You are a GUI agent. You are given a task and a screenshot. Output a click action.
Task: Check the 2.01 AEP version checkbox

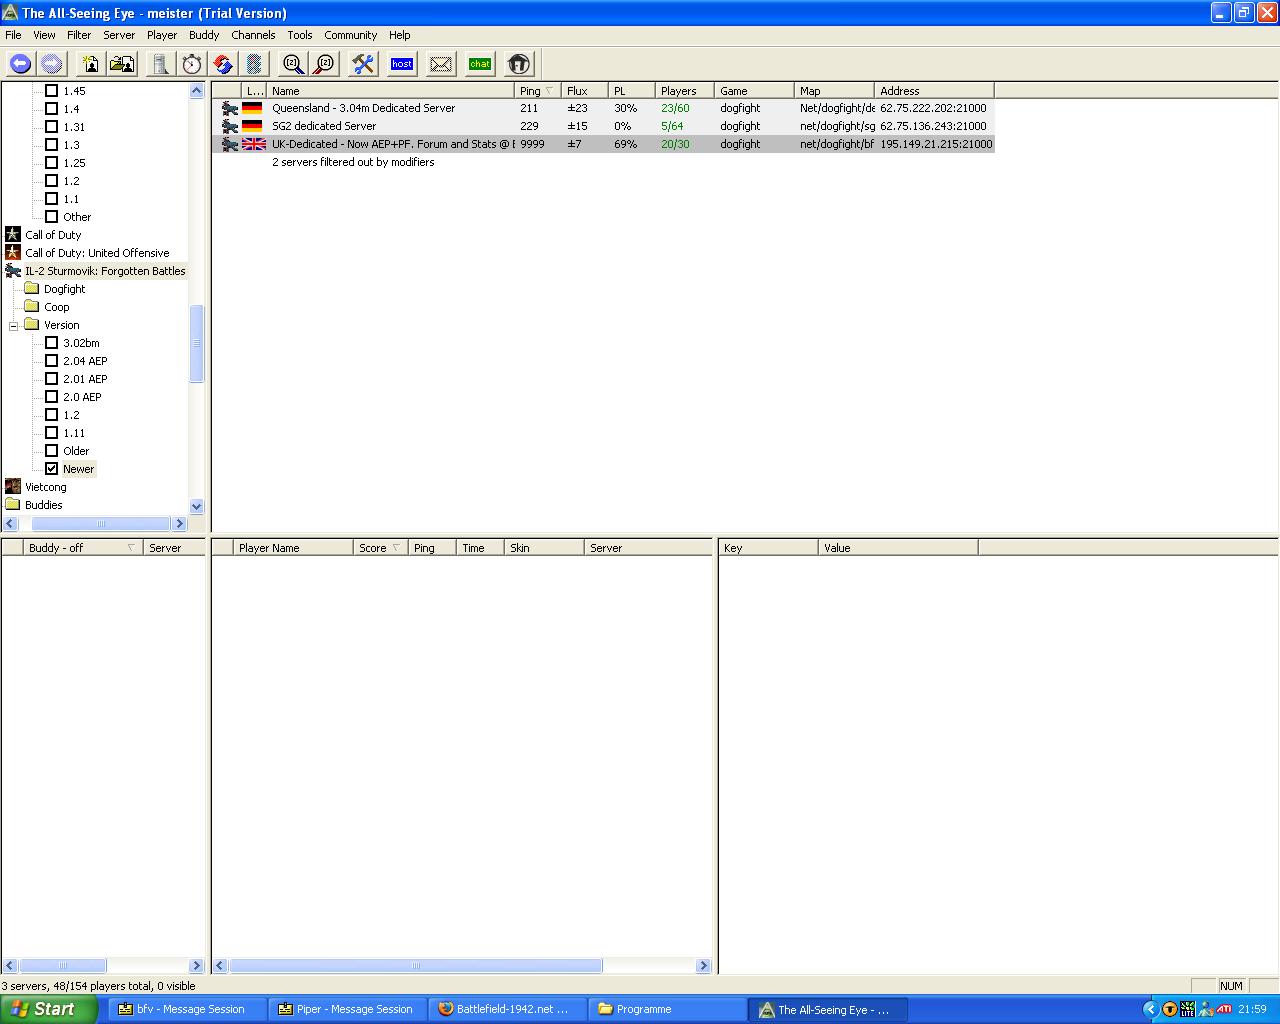click(52, 379)
